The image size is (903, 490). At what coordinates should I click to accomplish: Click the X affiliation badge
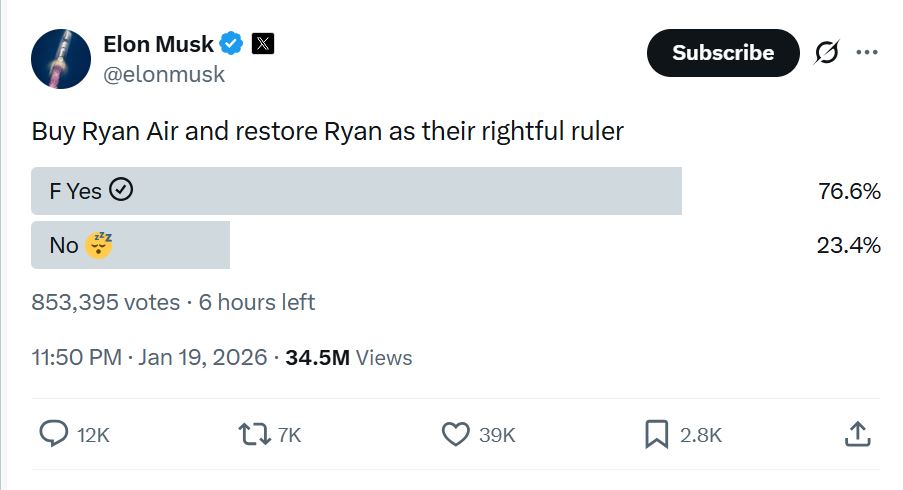tap(262, 44)
